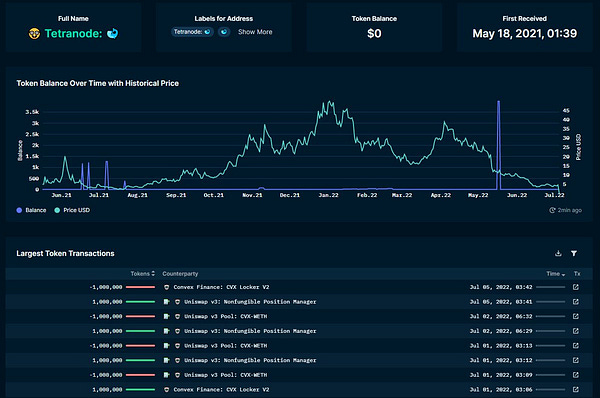Sort the table by the Time column

[556, 274]
